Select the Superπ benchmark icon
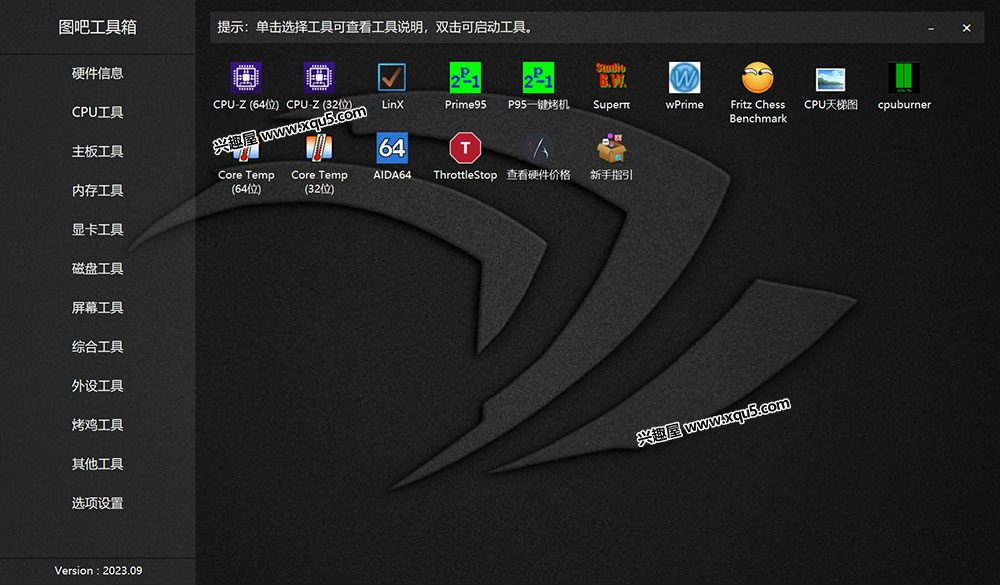 pos(611,78)
